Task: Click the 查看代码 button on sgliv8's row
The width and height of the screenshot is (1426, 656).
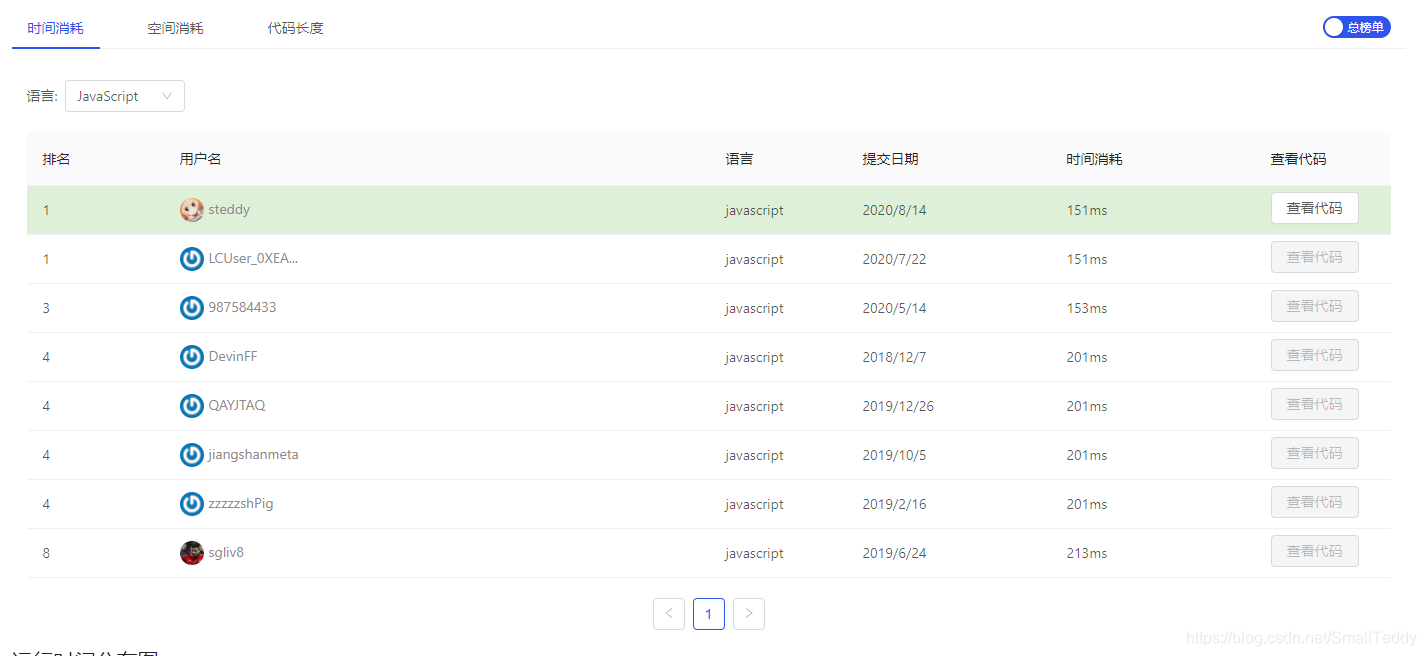Action: pyautogui.click(x=1314, y=550)
